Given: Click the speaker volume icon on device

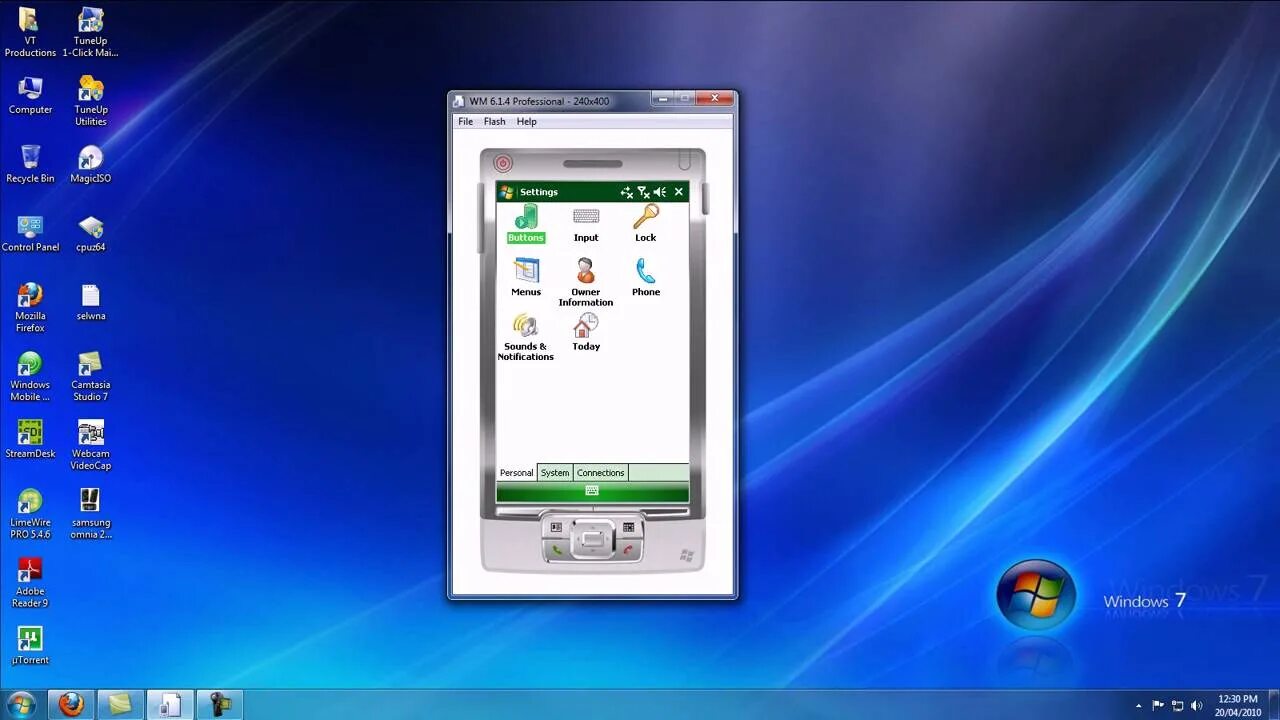Looking at the screenshot, I should [660, 192].
